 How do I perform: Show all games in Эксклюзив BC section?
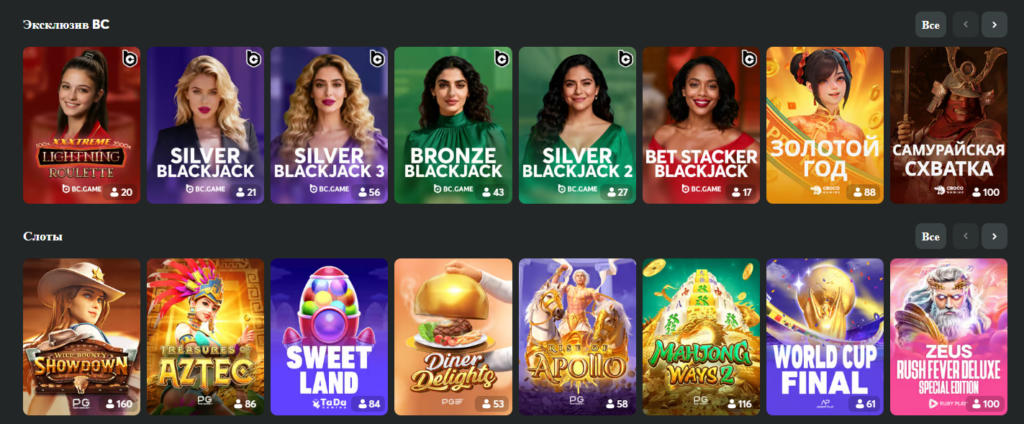pyautogui.click(x=931, y=25)
